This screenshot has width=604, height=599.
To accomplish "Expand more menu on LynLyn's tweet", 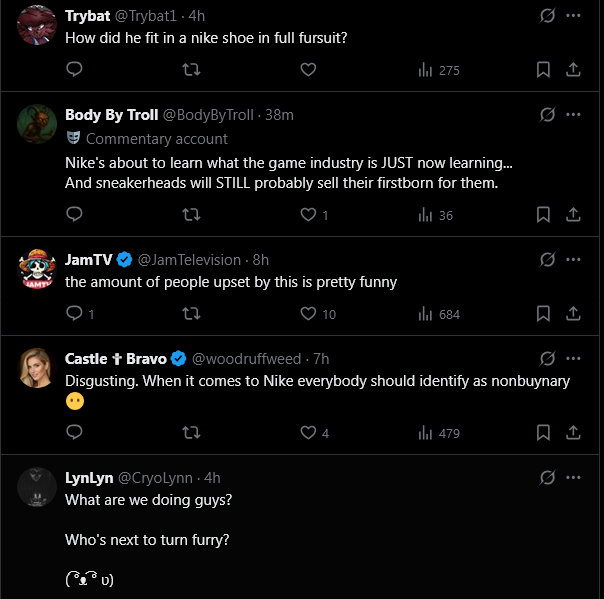I will pyautogui.click(x=574, y=477).
